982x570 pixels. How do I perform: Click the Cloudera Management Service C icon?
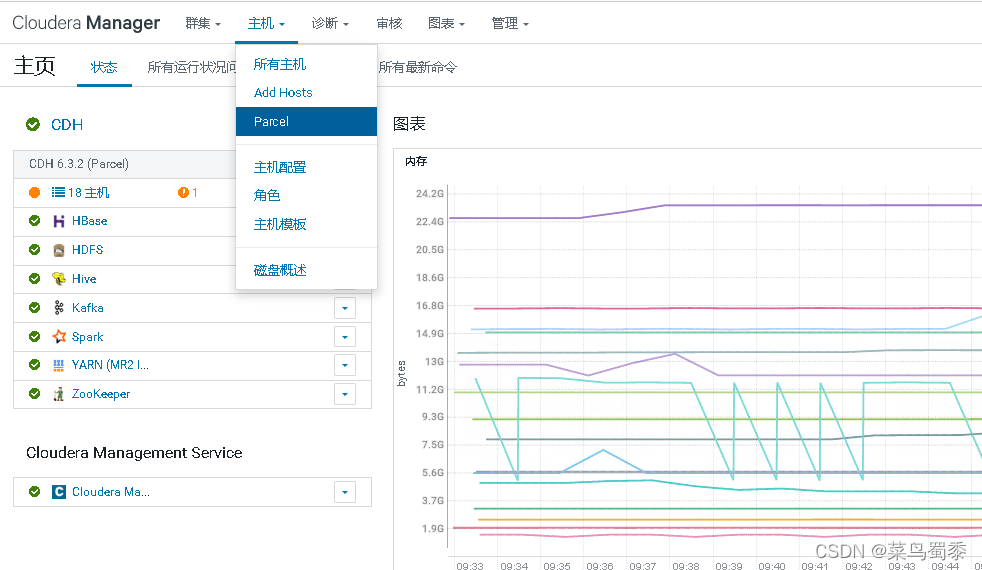coord(59,492)
